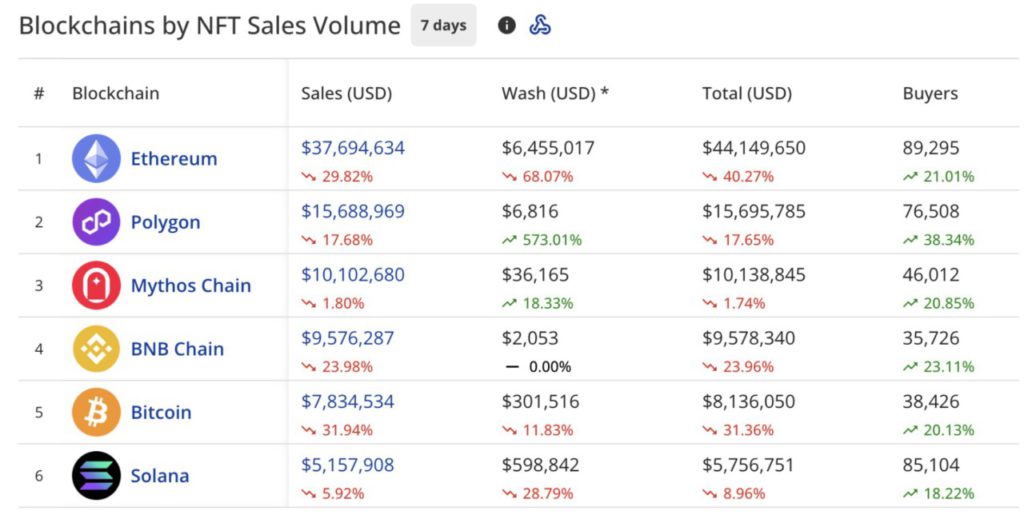
Task: Open the Solana blockchain link
Action: click(x=160, y=476)
